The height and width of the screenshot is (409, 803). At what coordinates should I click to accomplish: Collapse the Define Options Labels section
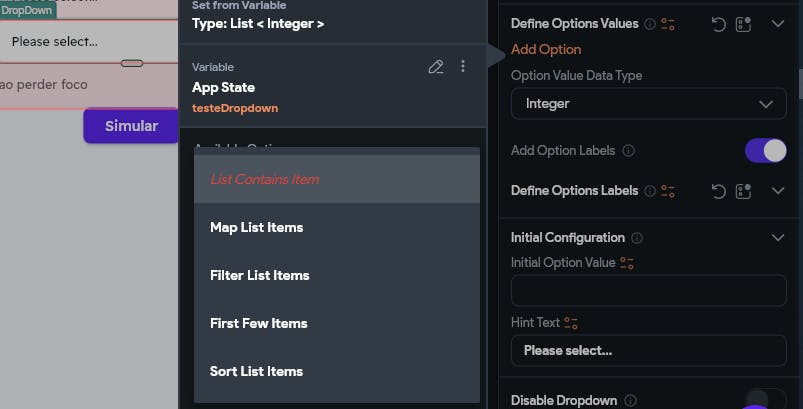pos(778,191)
